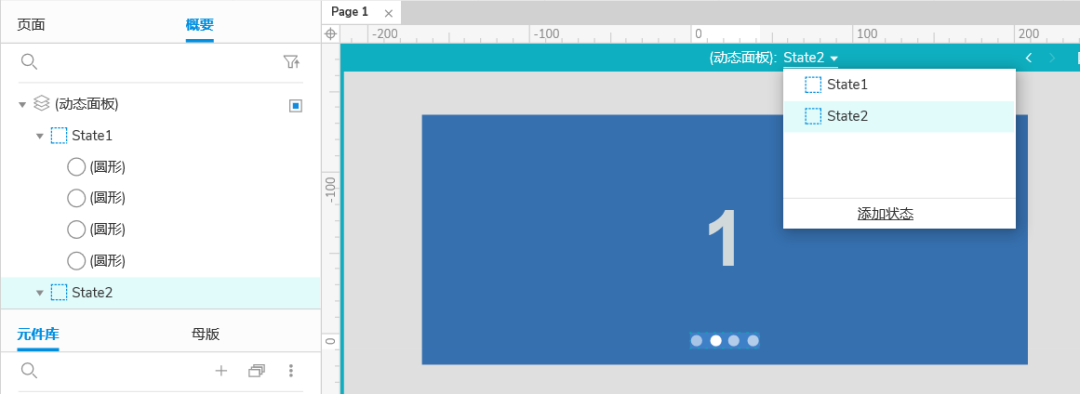Open the State2 dropdown in panel header
Screen dimensions: 1080x394
pyautogui.click(x=811, y=58)
